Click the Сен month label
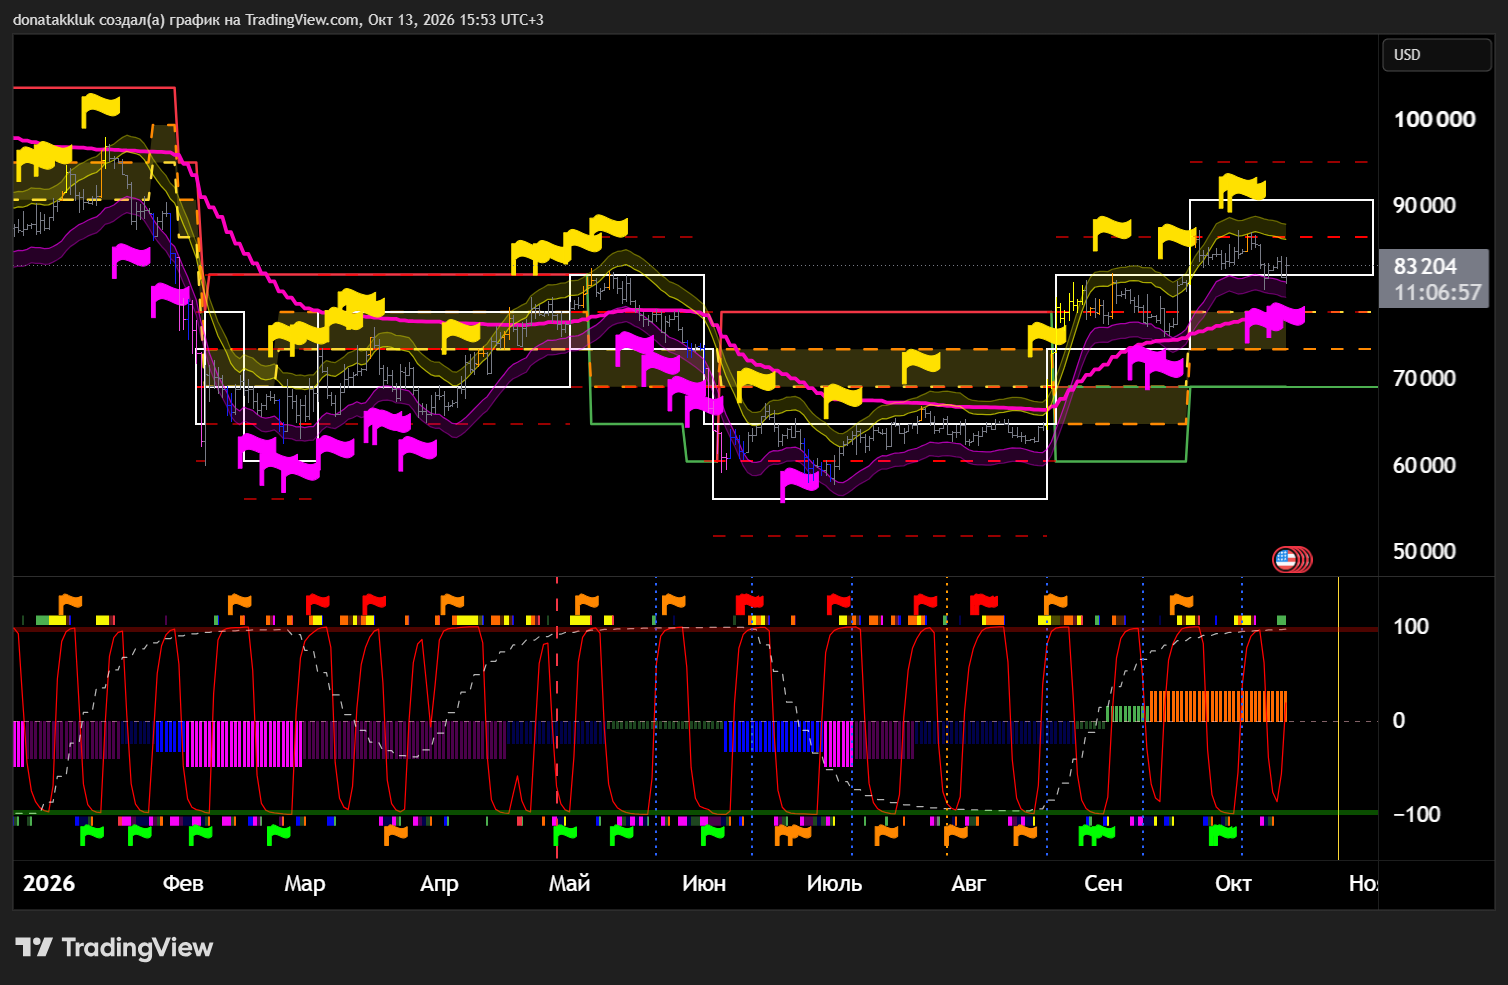 click(1103, 883)
